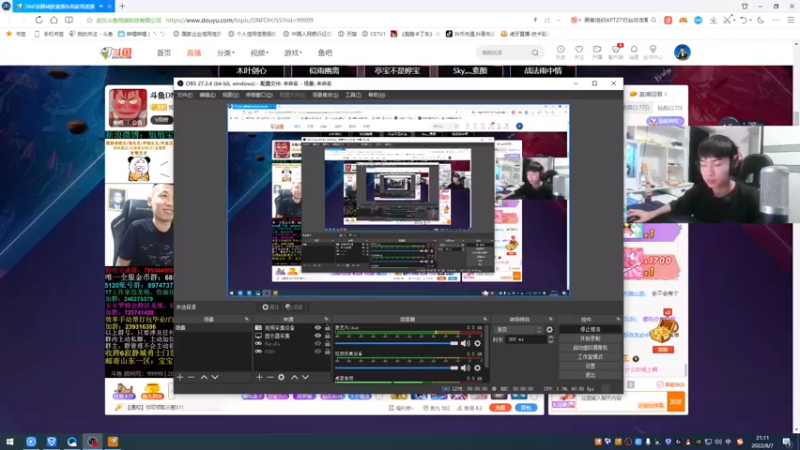Expand 游戏 dropdown in Douyu navigation
800x450 pixels.
pyautogui.click(x=293, y=53)
